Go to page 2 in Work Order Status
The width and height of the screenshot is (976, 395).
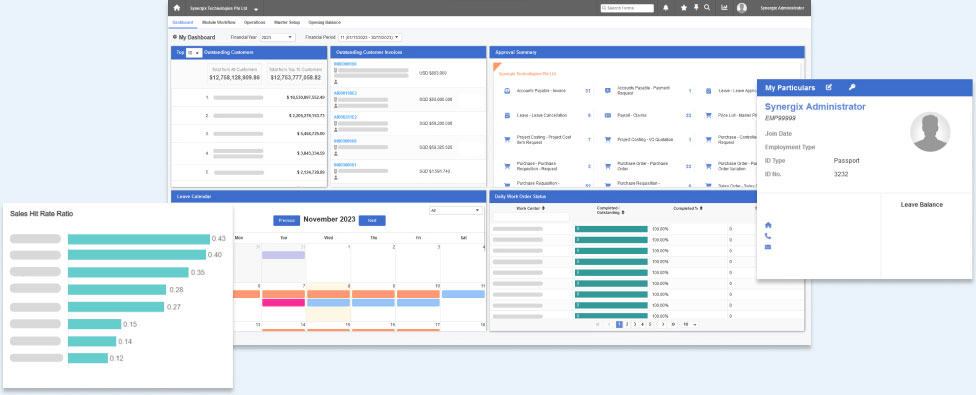point(627,325)
